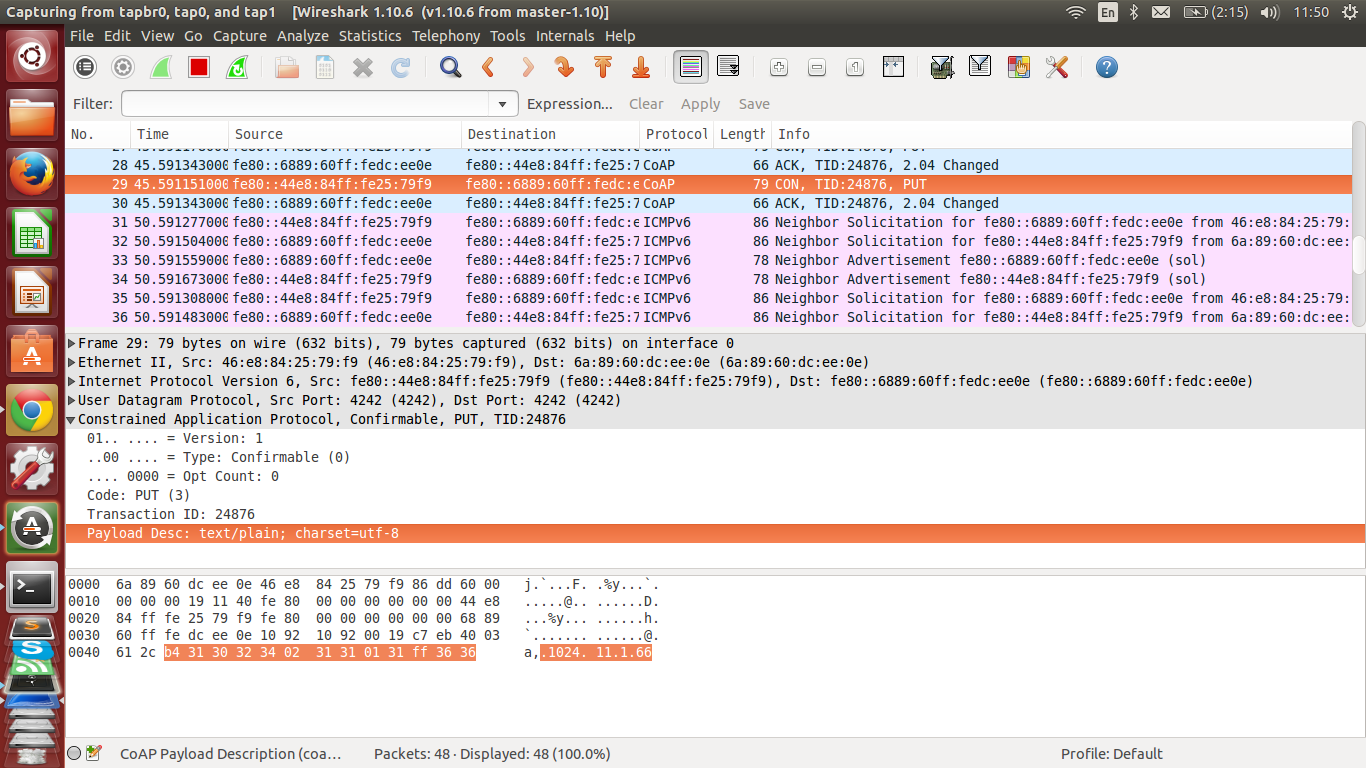Open capture options from the toolbar

click(x=123, y=67)
